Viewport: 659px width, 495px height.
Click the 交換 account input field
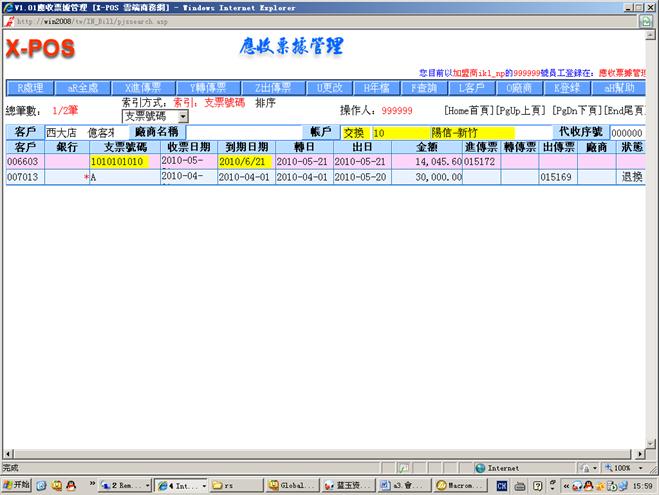pos(355,132)
